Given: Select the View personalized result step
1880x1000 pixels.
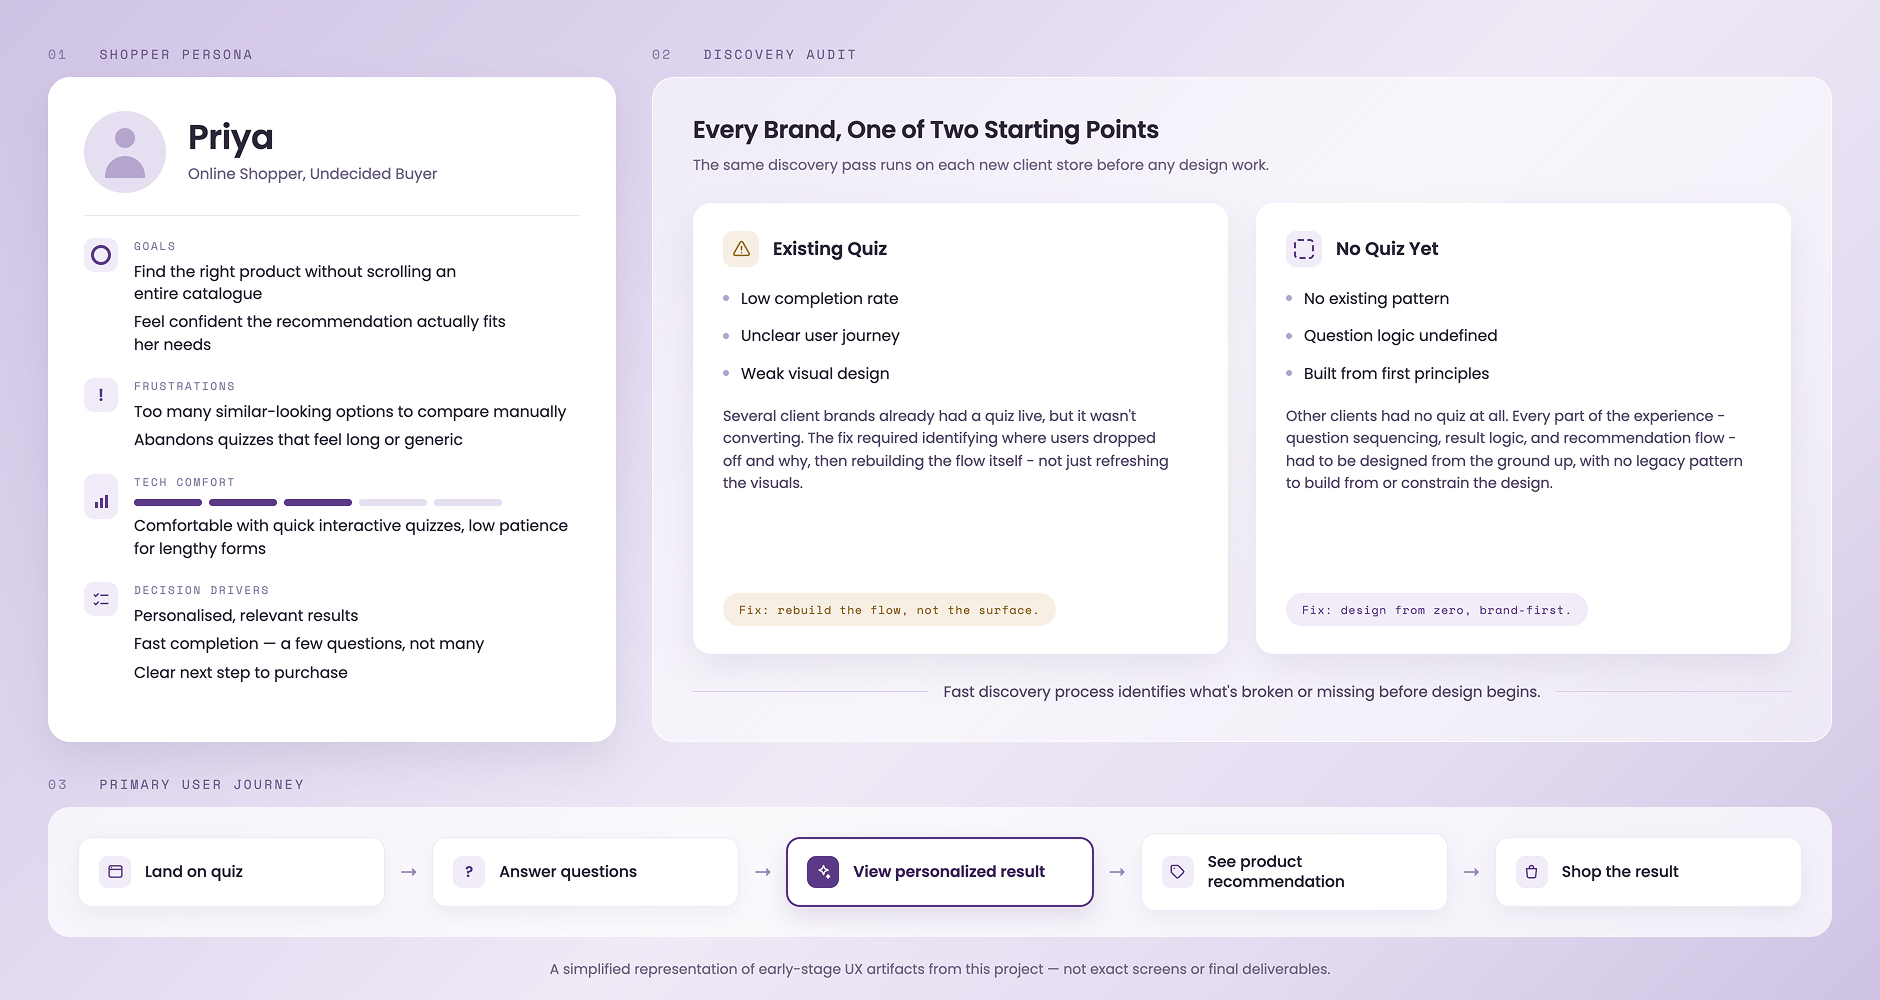Looking at the screenshot, I should tap(940, 872).
